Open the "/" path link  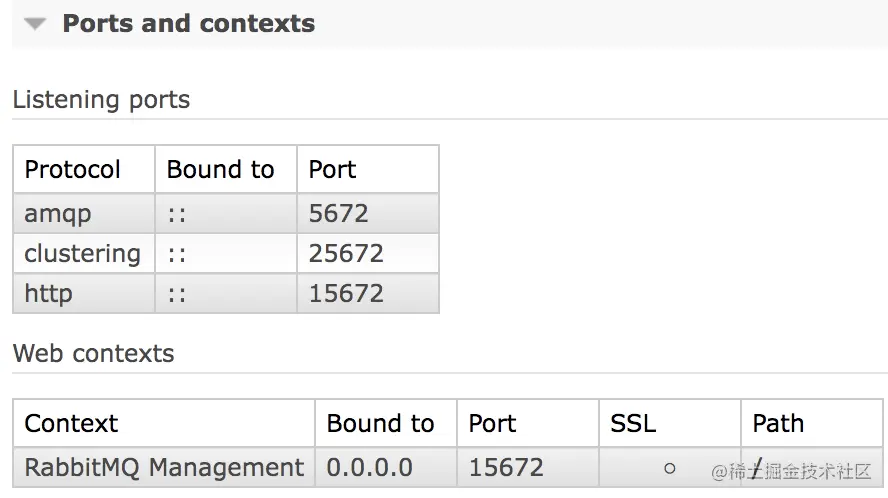click(x=758, y=467)
